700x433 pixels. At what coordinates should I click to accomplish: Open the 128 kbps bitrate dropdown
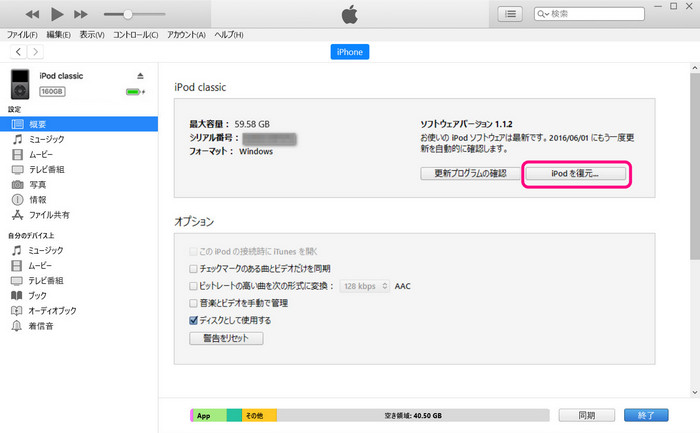click(365, 286)
